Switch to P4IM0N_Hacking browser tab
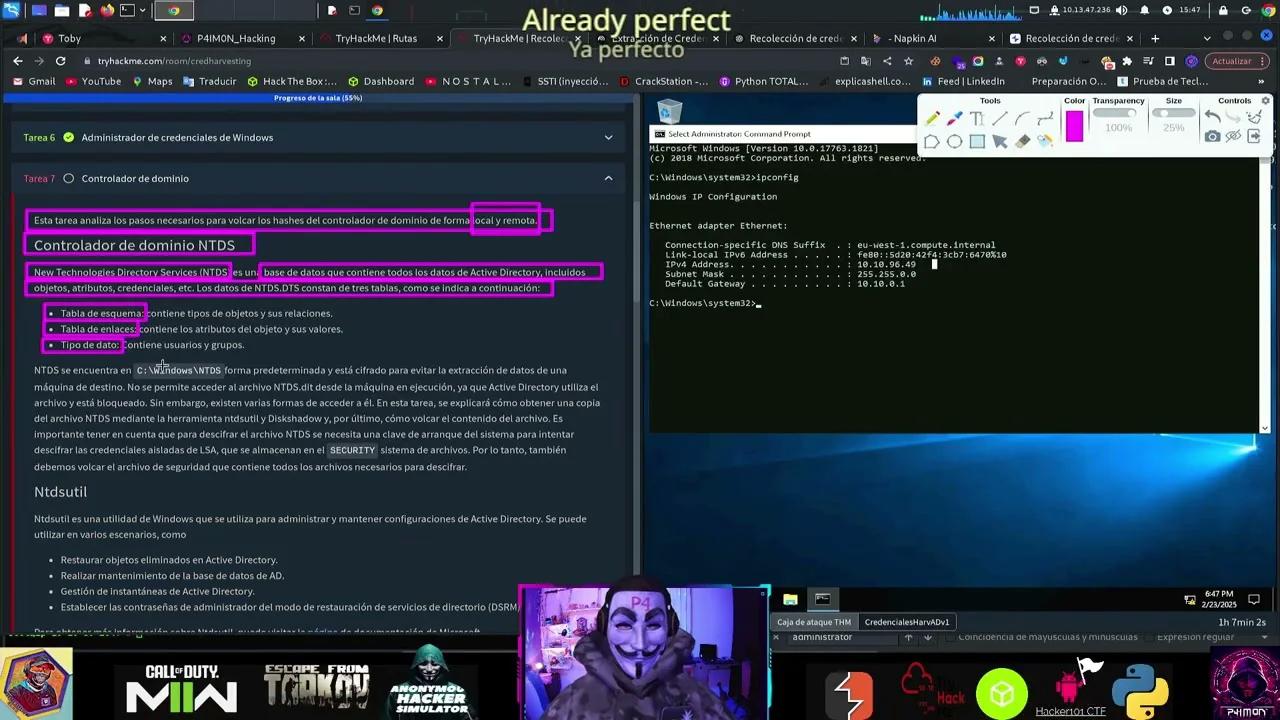 click(x=236, y=39)
